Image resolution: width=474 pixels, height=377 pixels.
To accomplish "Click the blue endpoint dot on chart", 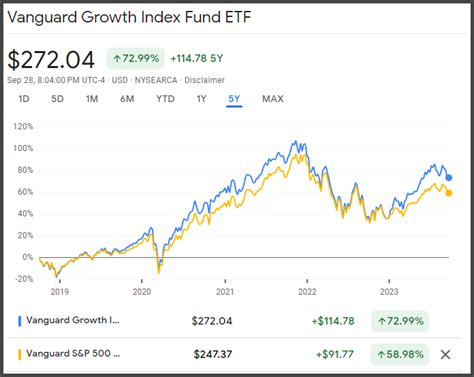I will pyautogui.click(x=449, y=178).
